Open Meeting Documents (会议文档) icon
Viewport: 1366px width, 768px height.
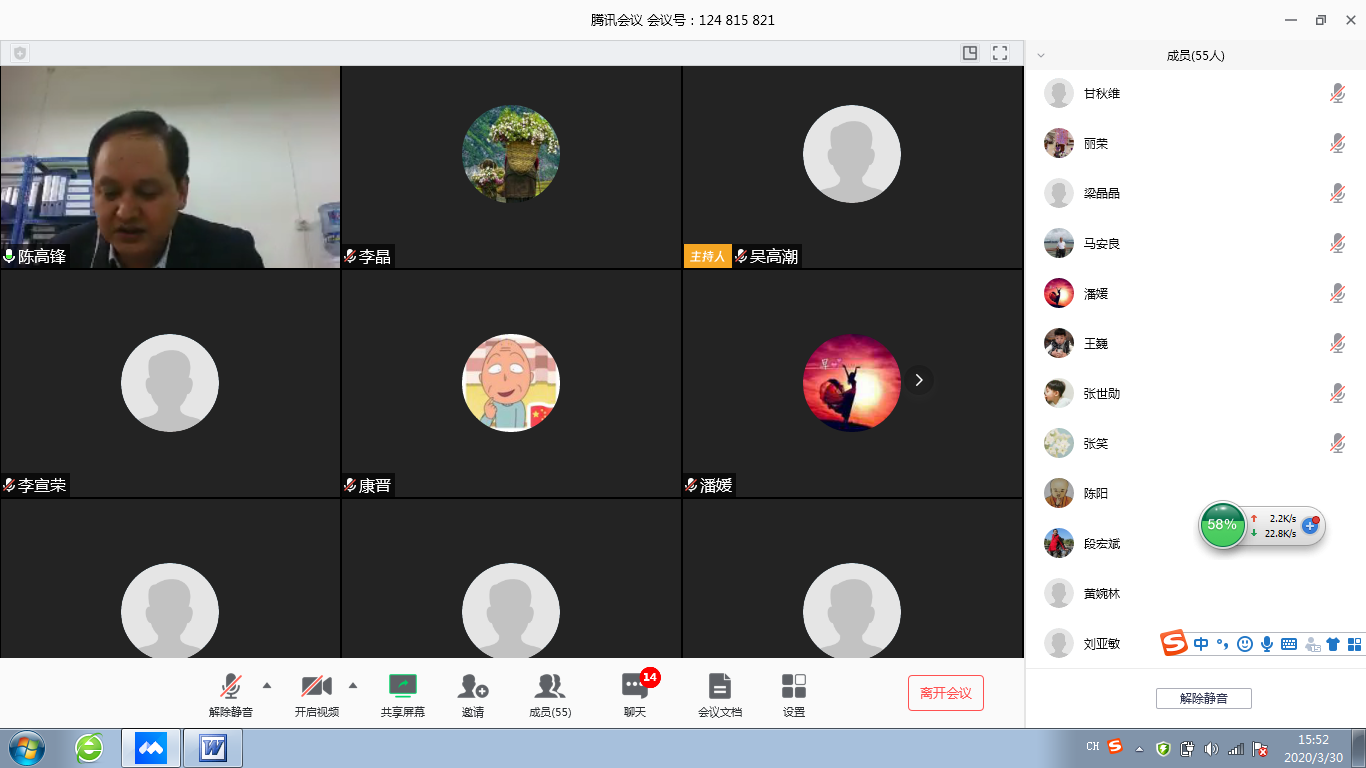[719, 686]
